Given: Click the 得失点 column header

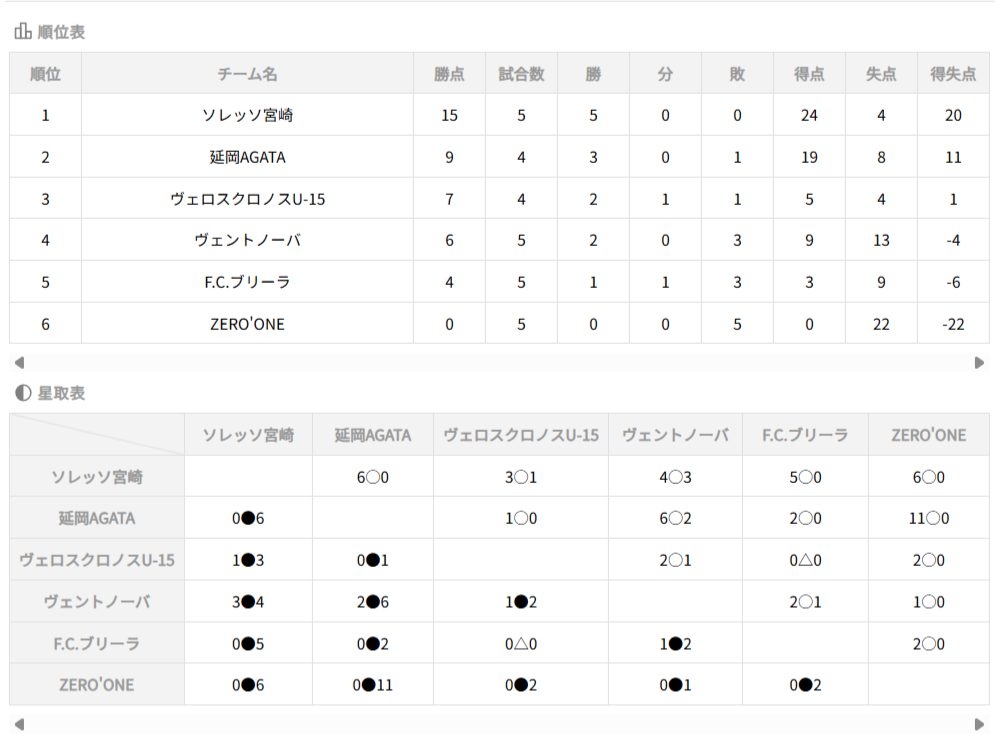Looking at the screenshot, I should [x=952, y=74].
